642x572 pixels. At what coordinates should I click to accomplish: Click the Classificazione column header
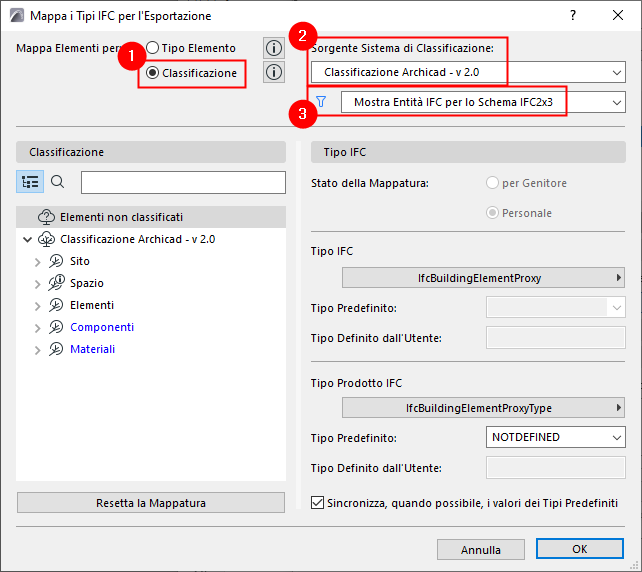151,152
